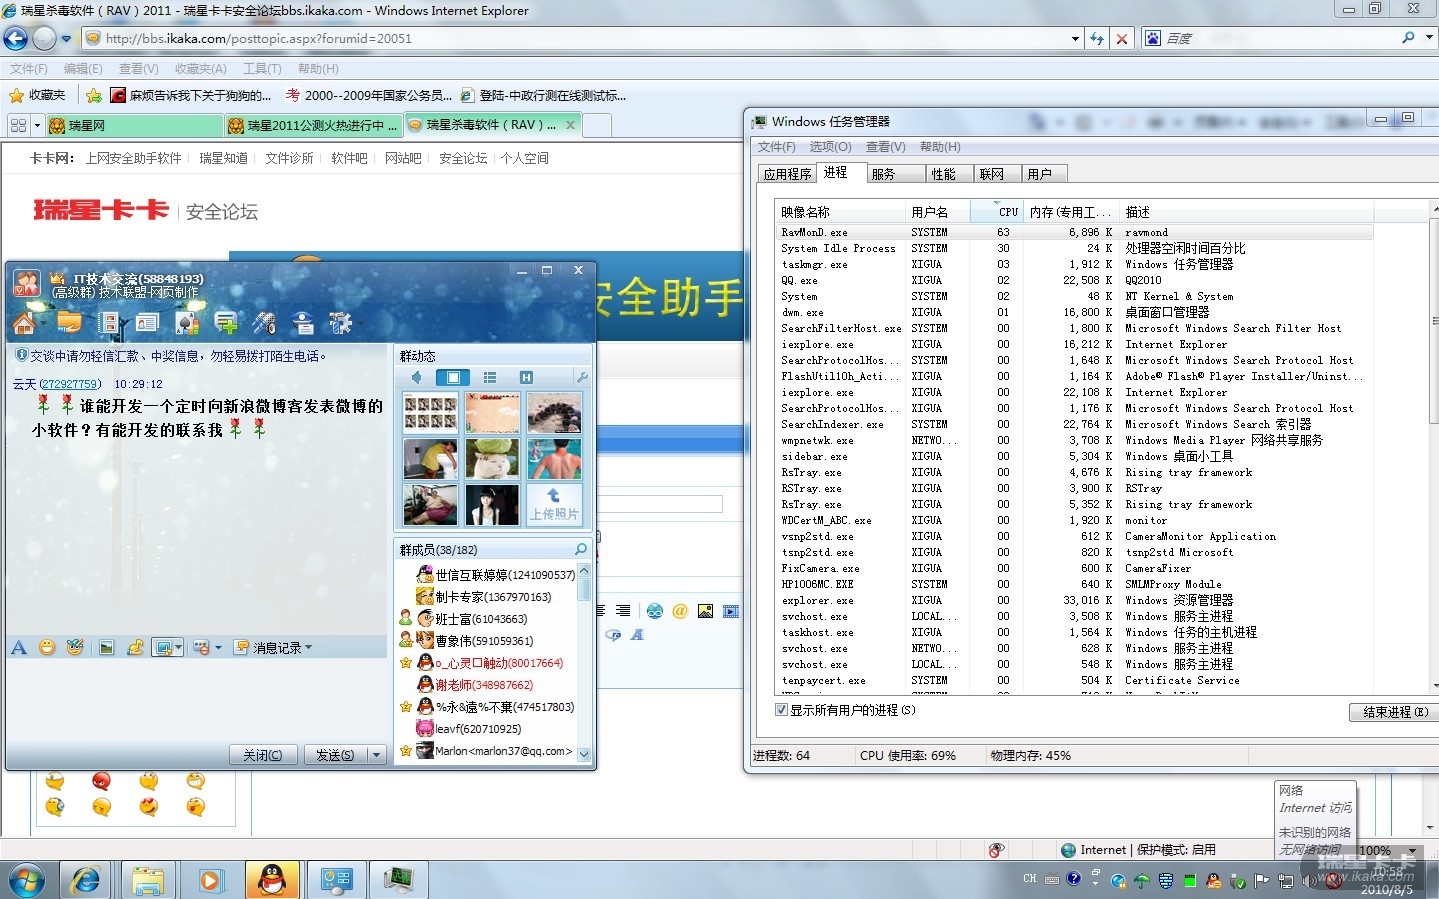Screen dimensions: 1439x899
Task: Open the QQ group settings gear icon
Action: tap(341, 323)
